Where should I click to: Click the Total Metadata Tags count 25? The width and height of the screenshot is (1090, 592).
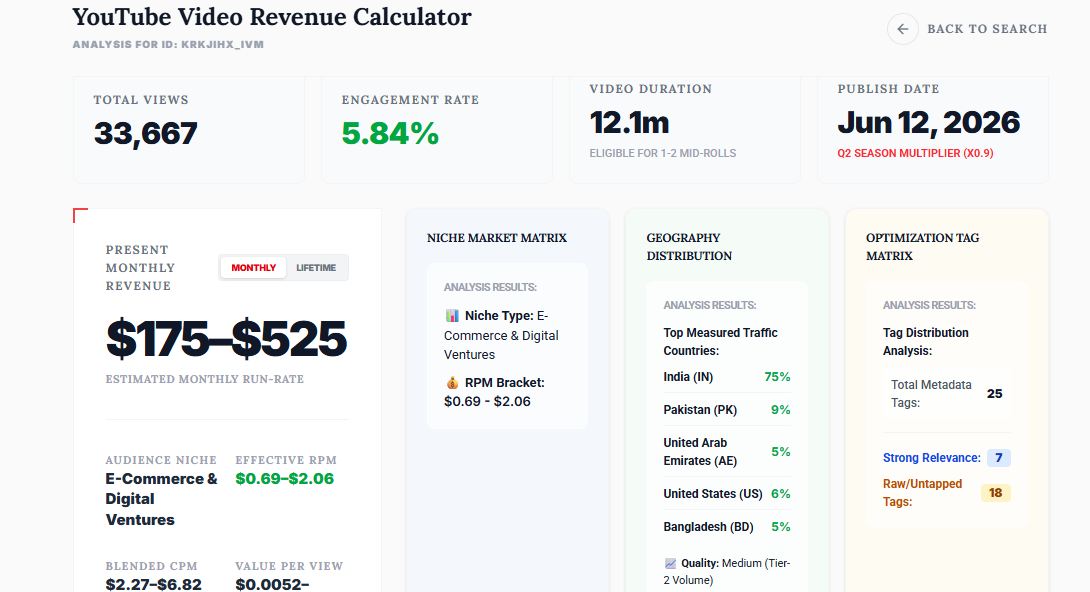(995, 394)
